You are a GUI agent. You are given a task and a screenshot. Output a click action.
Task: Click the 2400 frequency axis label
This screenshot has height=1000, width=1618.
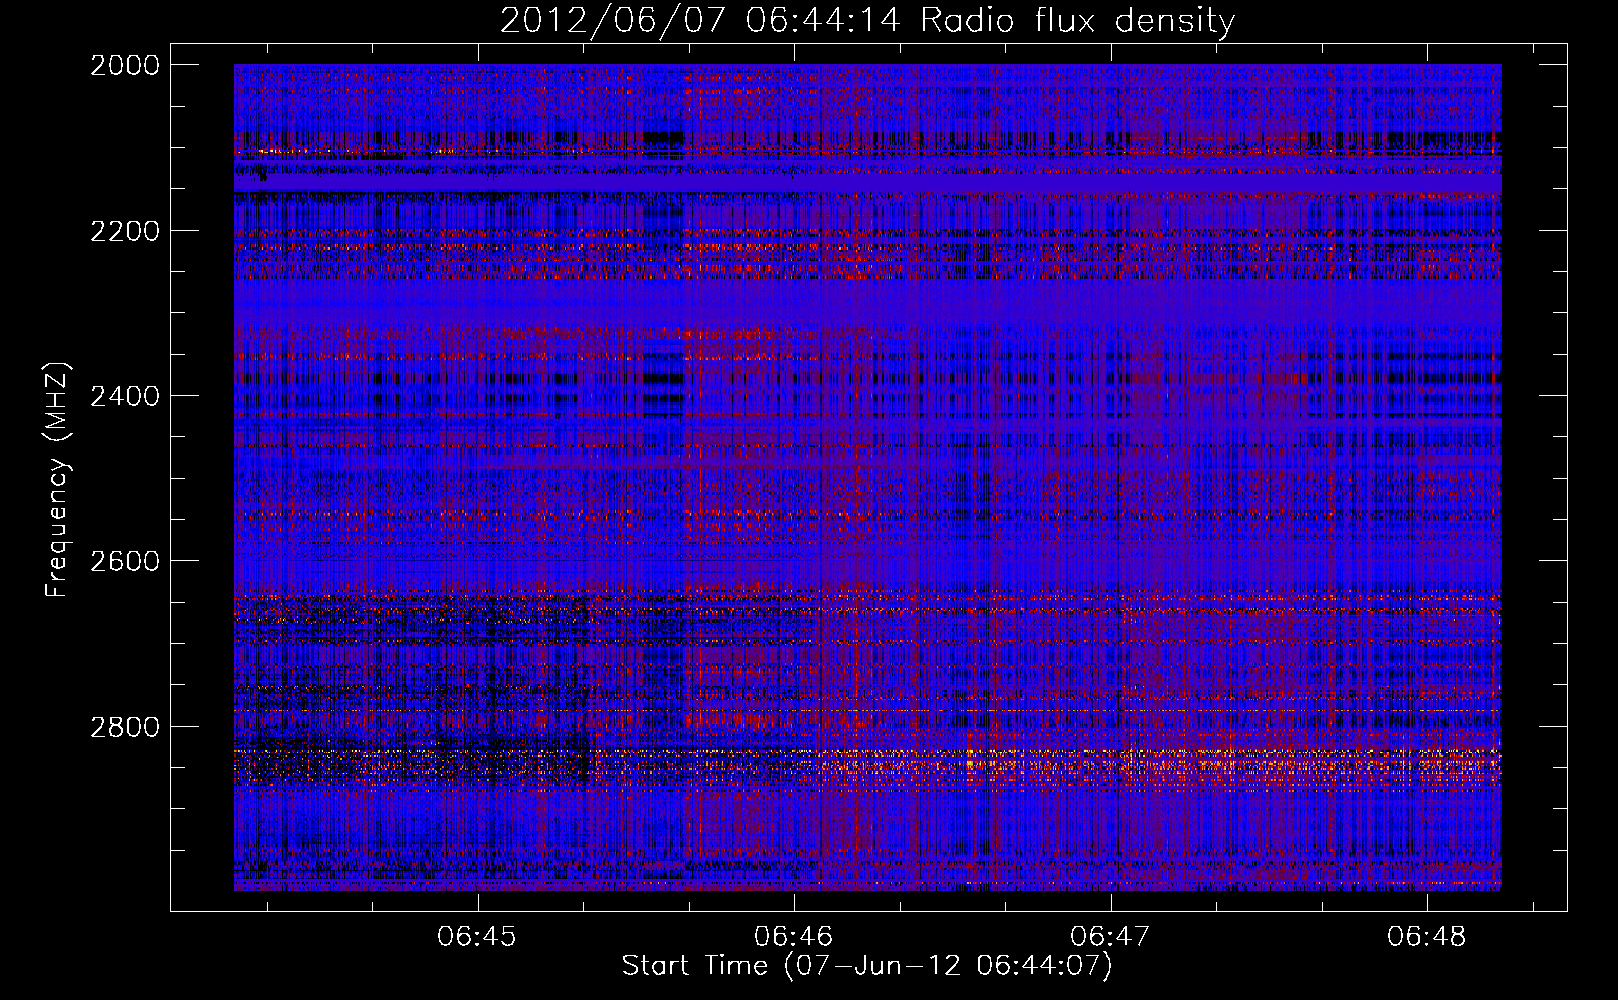(x=125, y=396)
